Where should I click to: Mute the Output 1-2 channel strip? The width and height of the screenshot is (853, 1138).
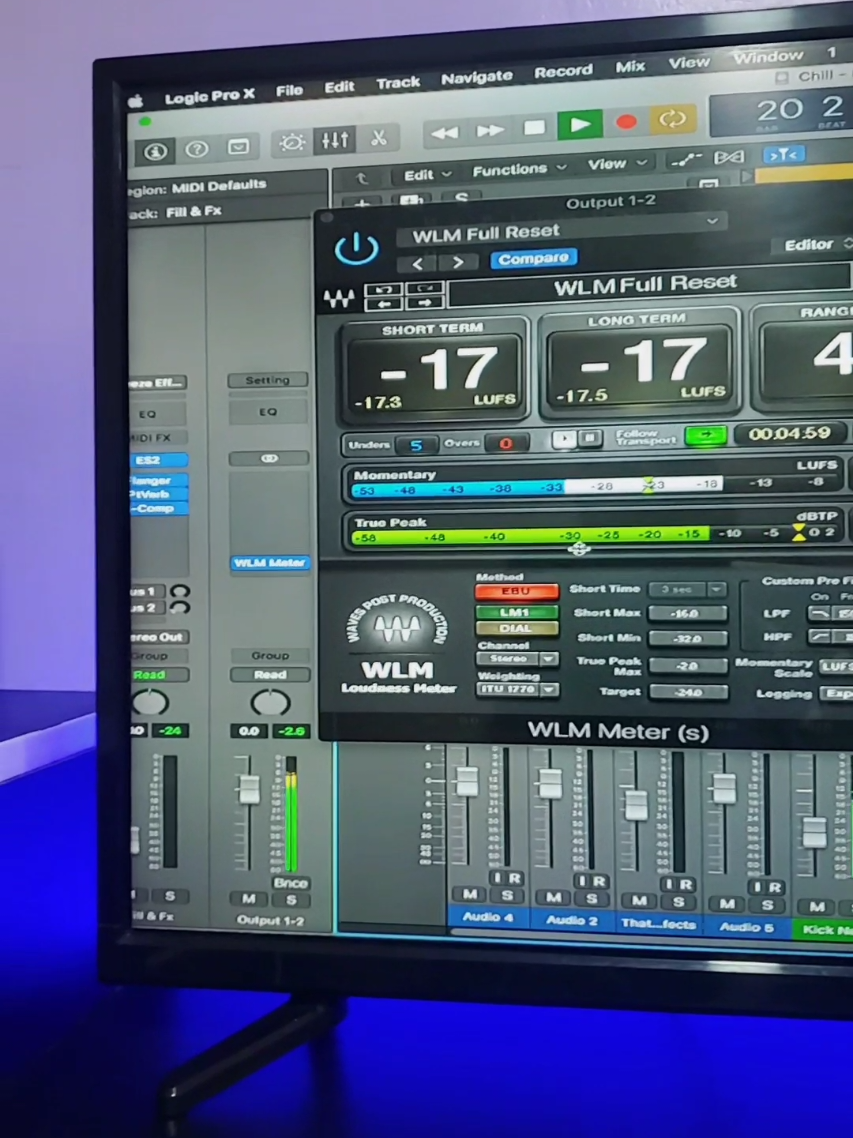pos(249,899)
